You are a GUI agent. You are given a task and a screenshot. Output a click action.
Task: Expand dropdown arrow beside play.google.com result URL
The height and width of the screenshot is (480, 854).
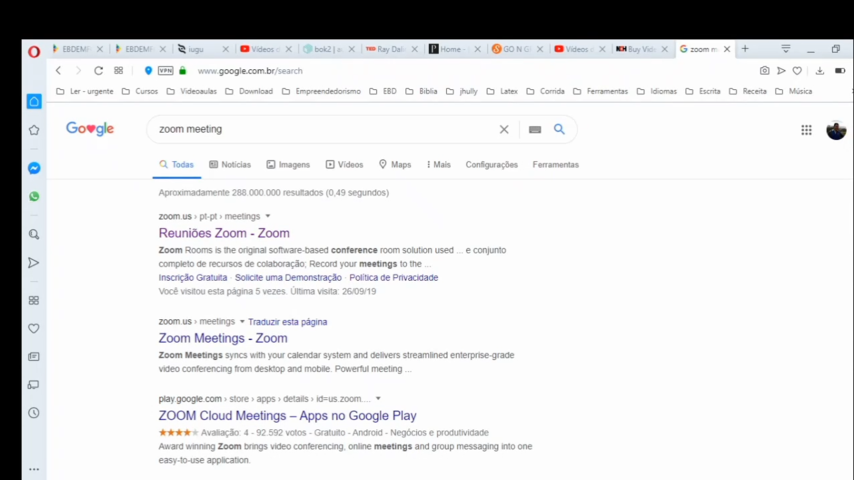click(378, 399)
